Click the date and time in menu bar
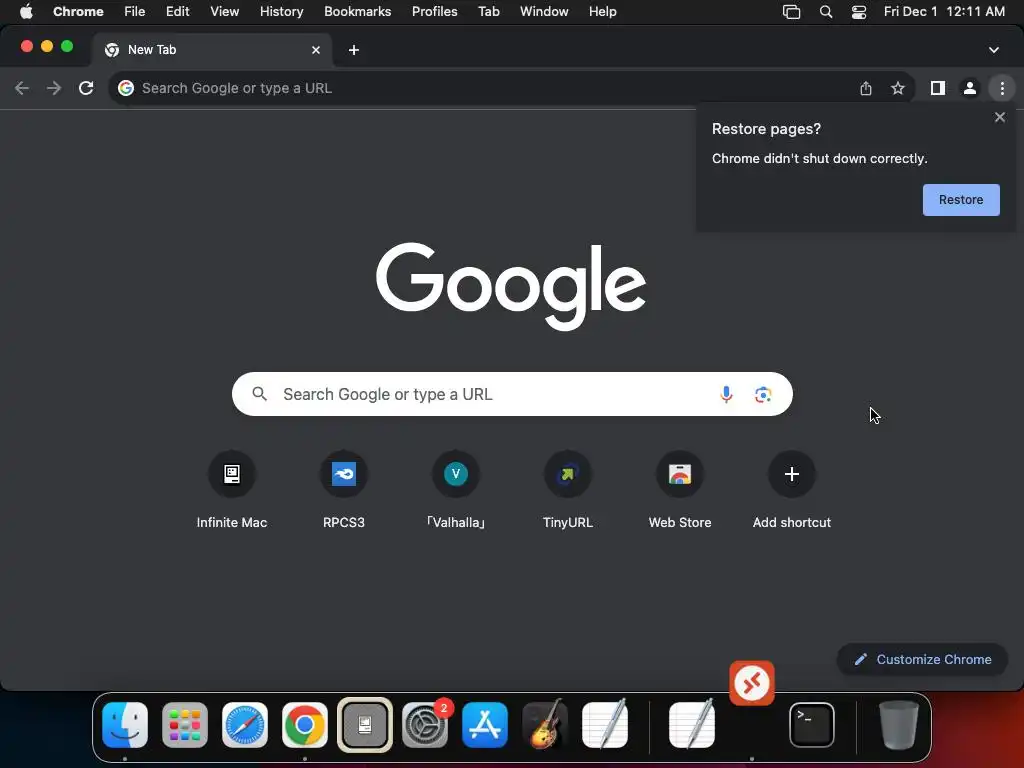The height and width of the screenshot is (768, 1024). (944, 12)
